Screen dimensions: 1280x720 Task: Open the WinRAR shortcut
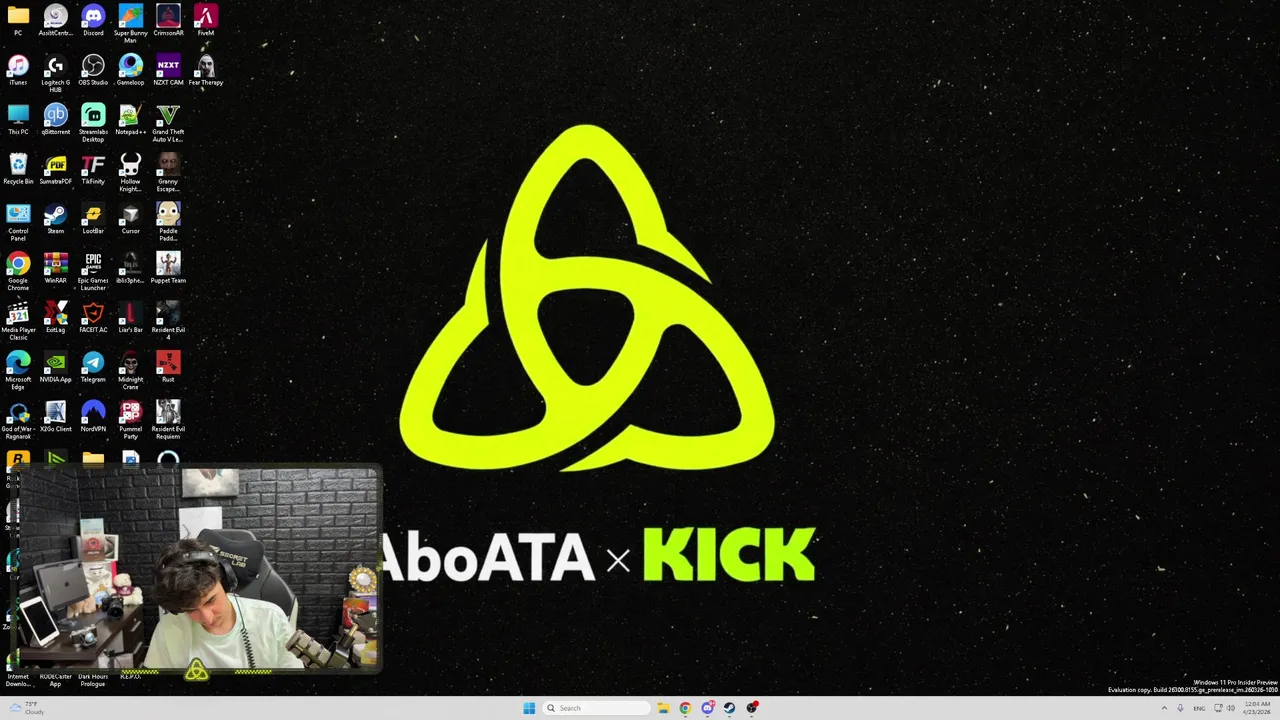(55, 268)
